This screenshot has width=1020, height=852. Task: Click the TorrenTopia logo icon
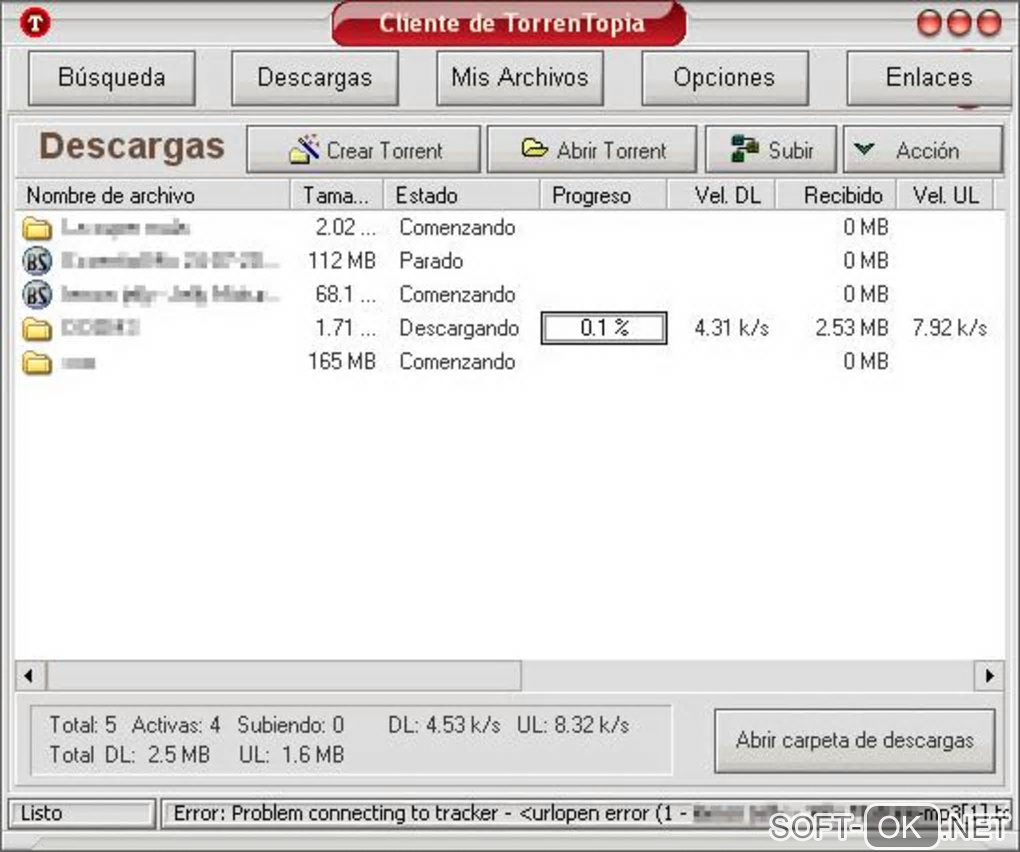click(35, 24)
